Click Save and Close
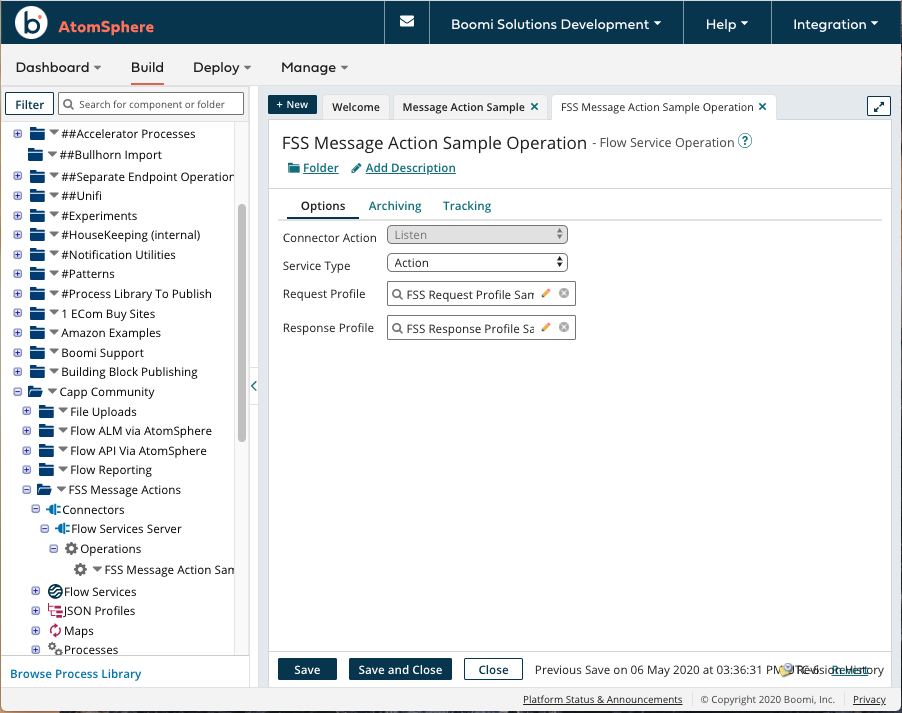 click(400, 669)
